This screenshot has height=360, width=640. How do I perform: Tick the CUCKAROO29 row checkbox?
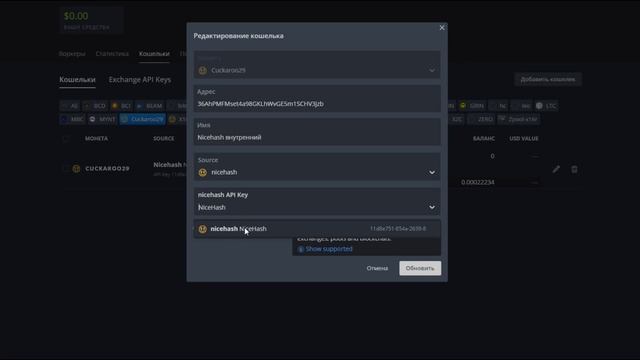[66, 169]
